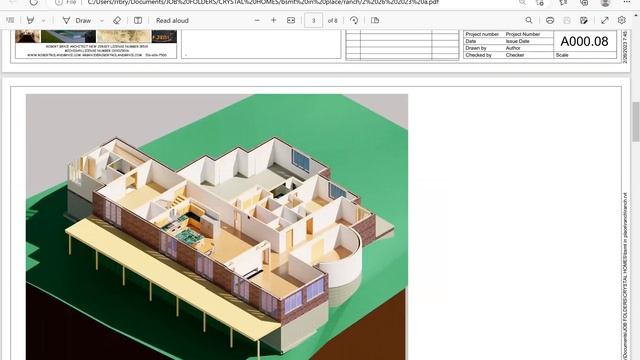Switch the Page view layout

tap(375, 20)
